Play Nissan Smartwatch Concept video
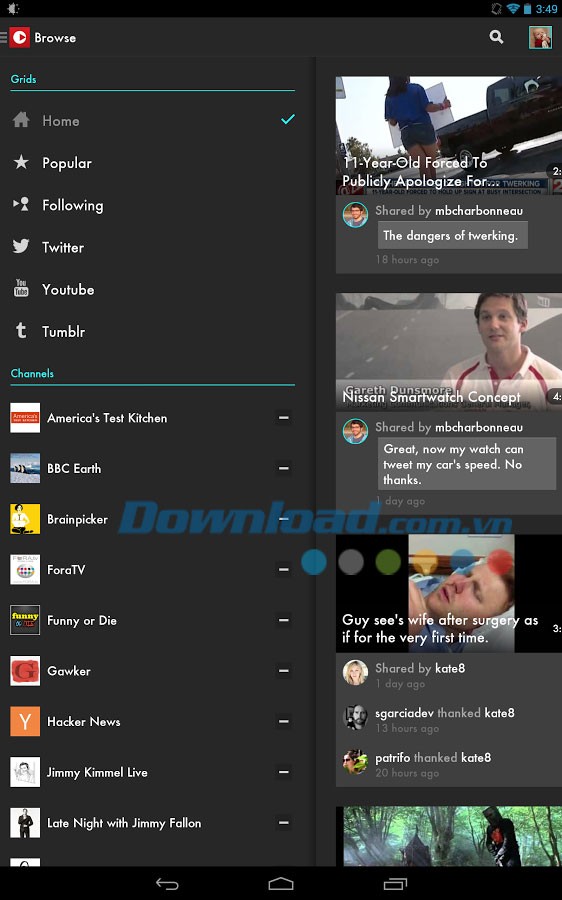The height and width of the screenshot is (900, 562). pos(449,352)
